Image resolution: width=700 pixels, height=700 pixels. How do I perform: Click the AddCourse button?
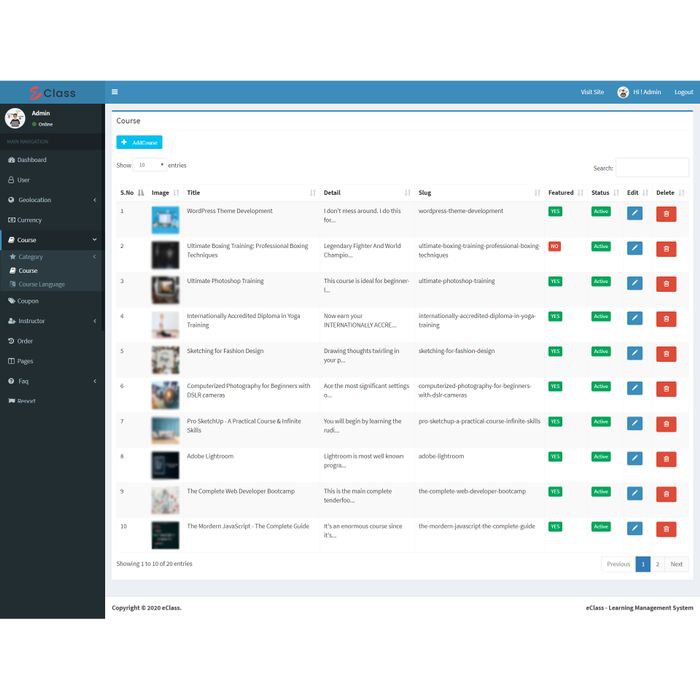coord(139,143)
